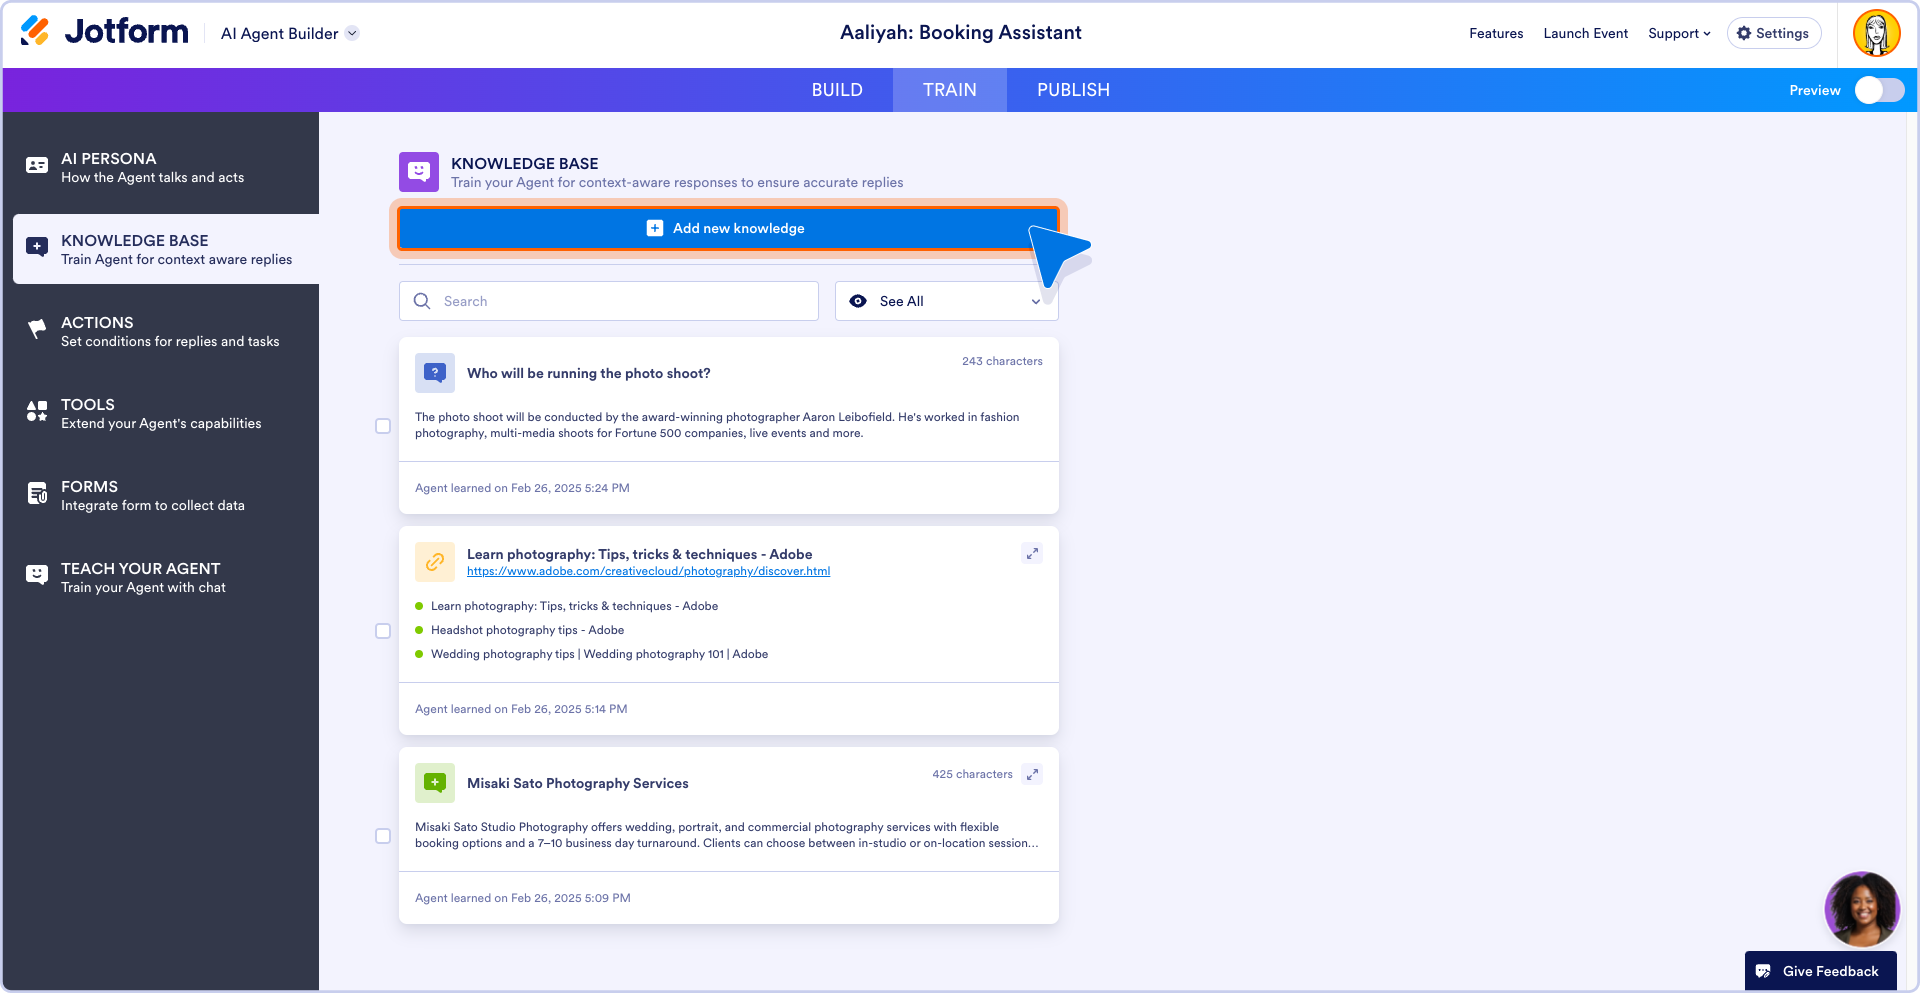Check the Adobe photography knowledge item
Image resolution: width=1920 pixels, height=993 pixels.
[383, 631]
